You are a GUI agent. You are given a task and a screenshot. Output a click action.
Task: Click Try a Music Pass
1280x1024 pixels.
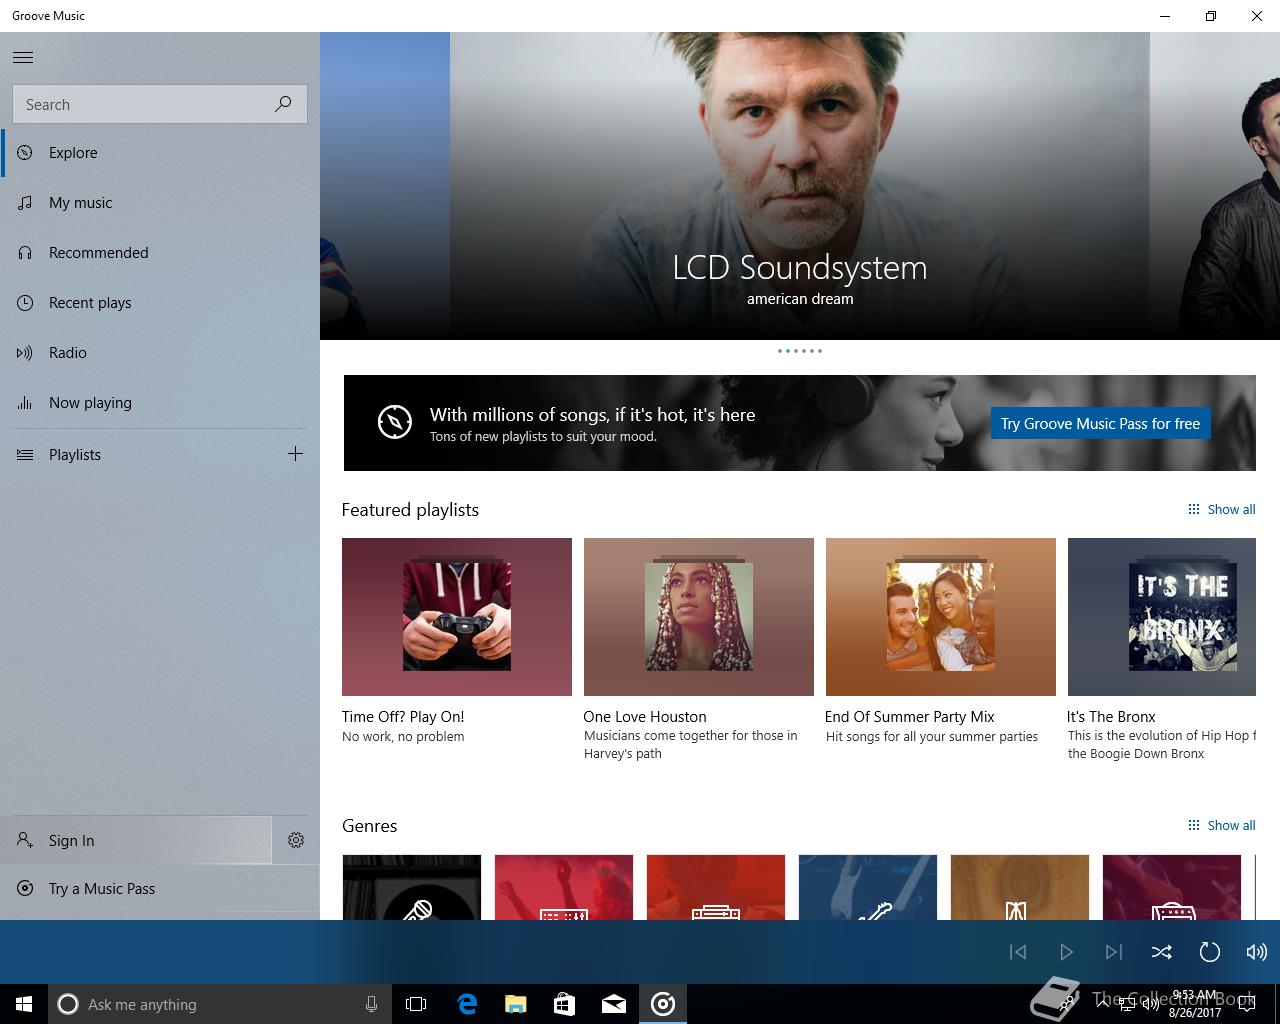click(x=160, y=889)
